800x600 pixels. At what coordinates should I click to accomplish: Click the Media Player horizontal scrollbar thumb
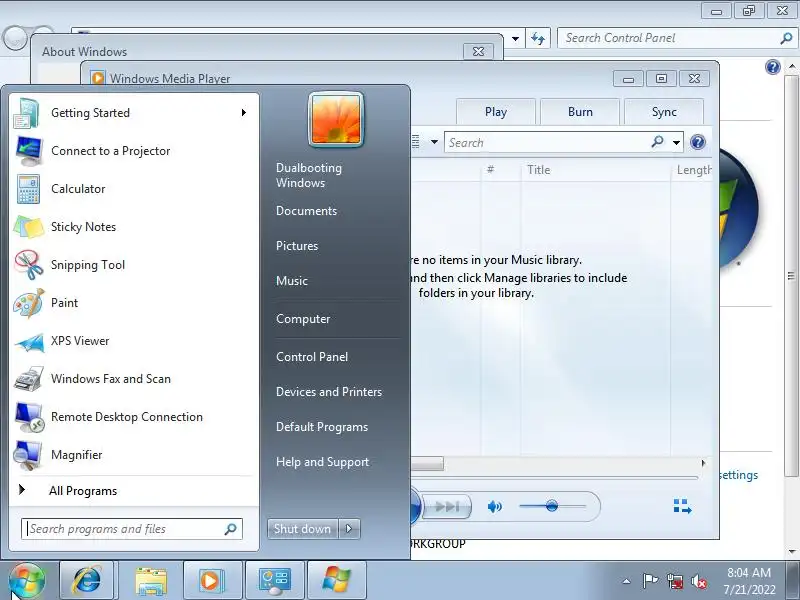(427, 463)
